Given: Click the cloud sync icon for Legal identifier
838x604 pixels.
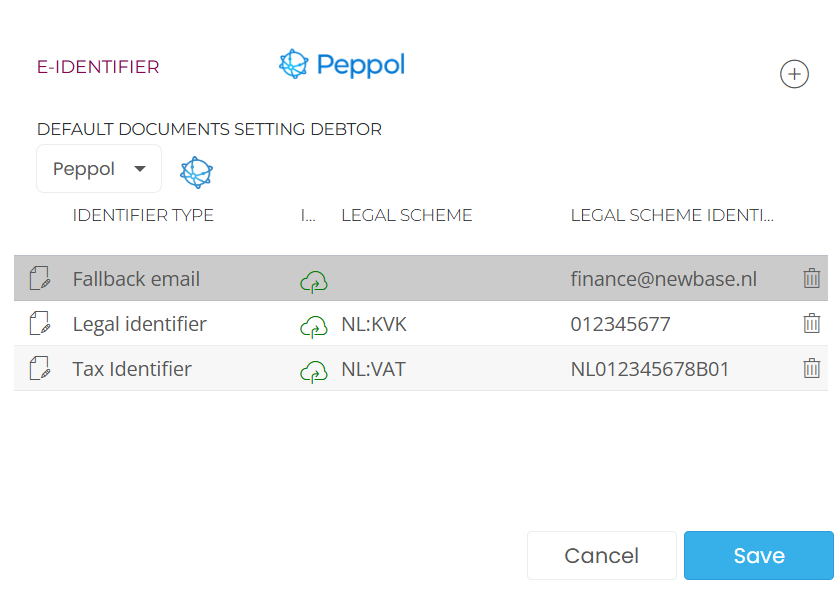Looking at the screenshot, I should (314, 326).
